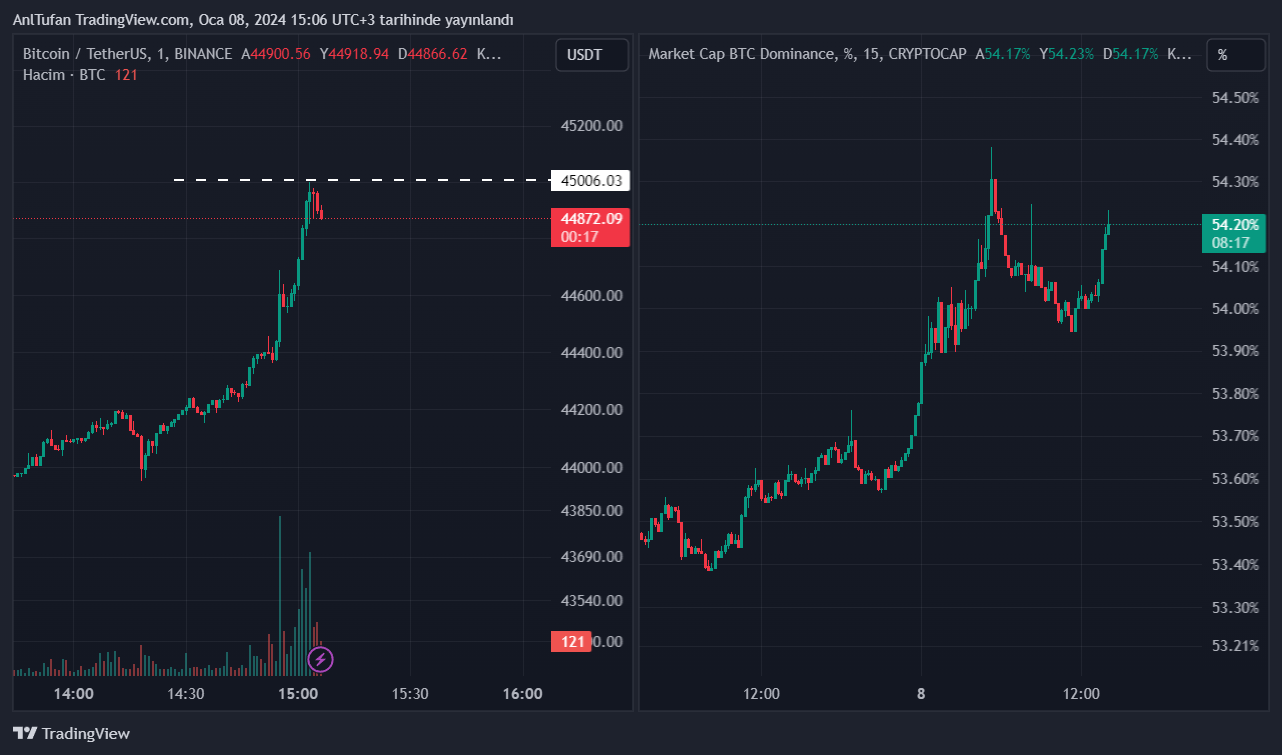Click the 16:00 time axis label
Viewport: 1282px width, 755px height.
coord(523,693)
